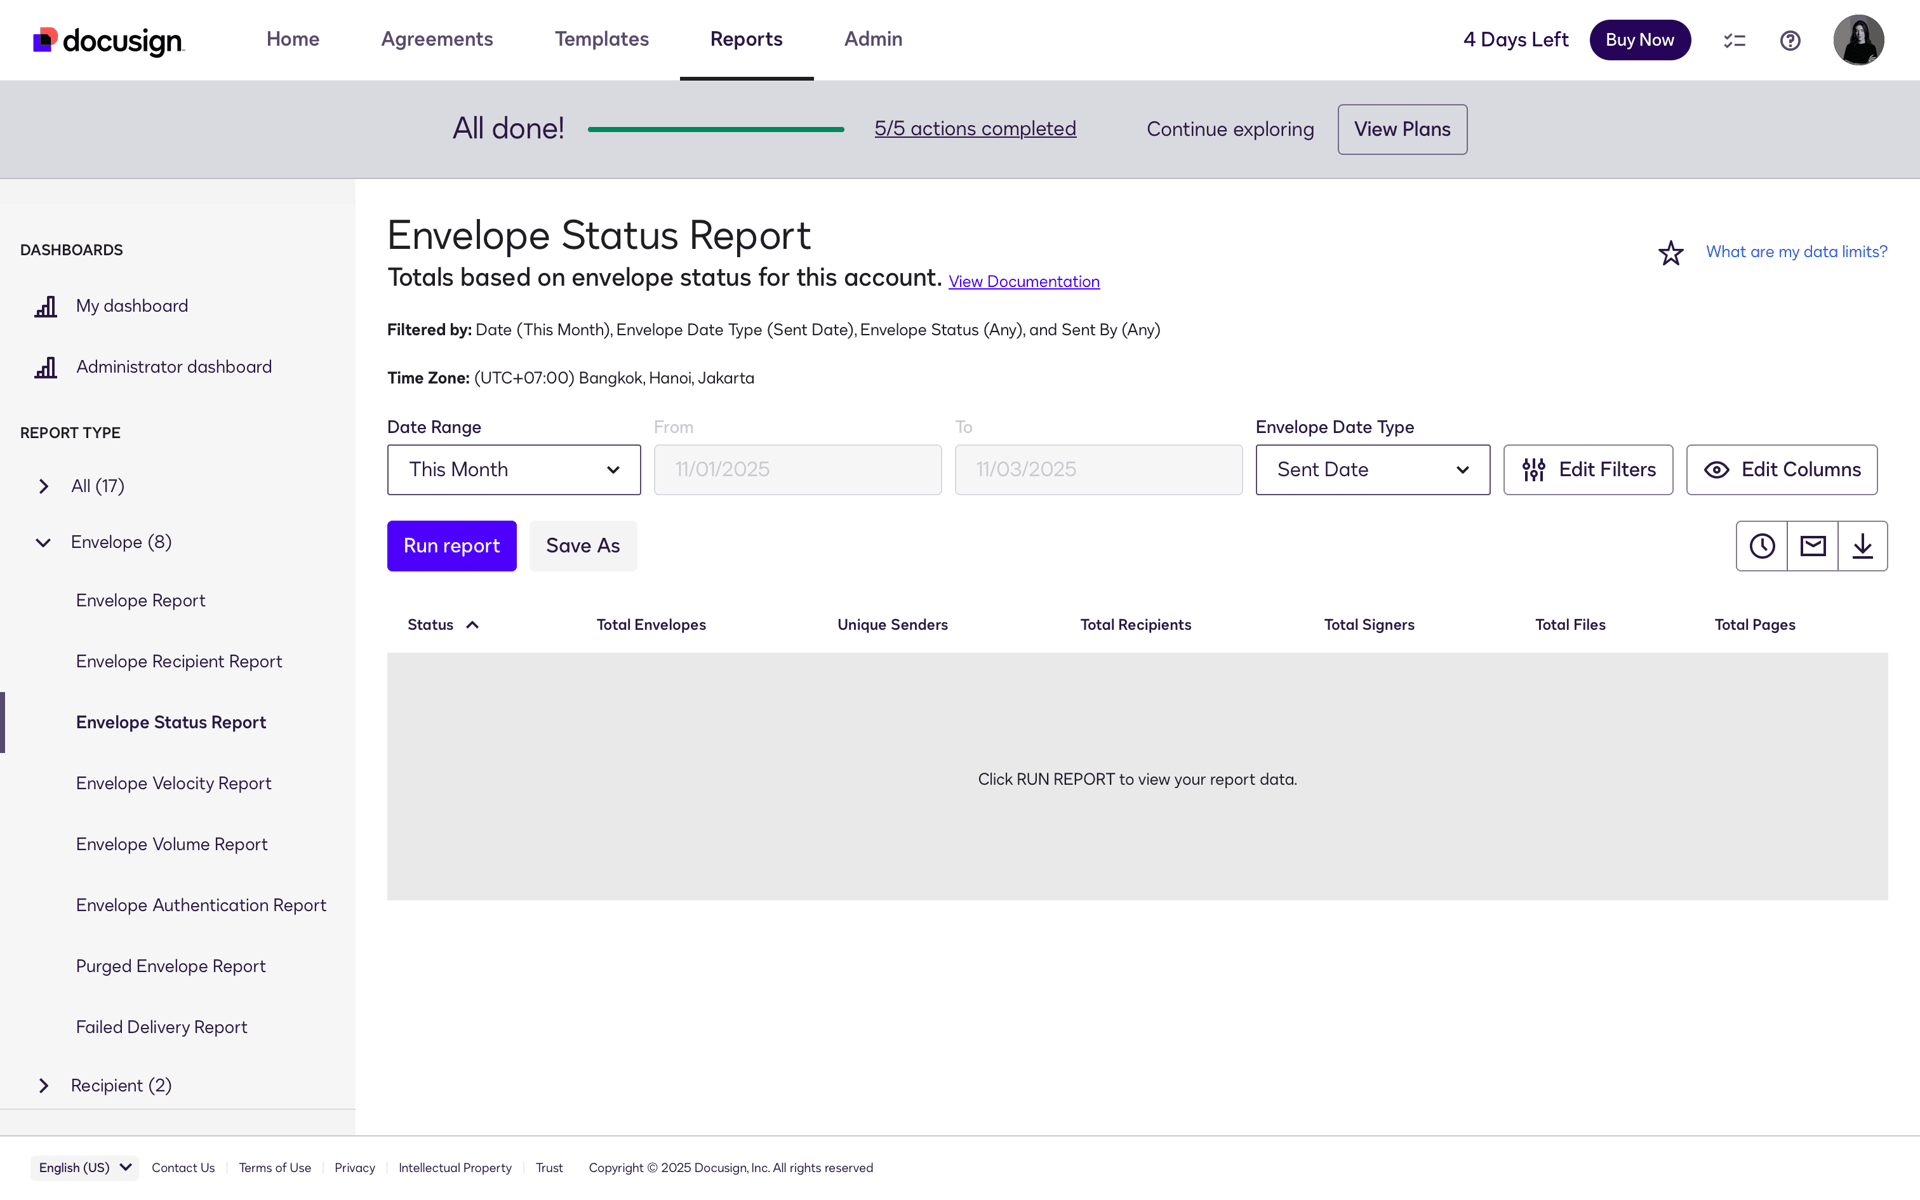Click Administrator dashboard chart icon
This screenshot has height=1200, width=1920.
[46, 368]
